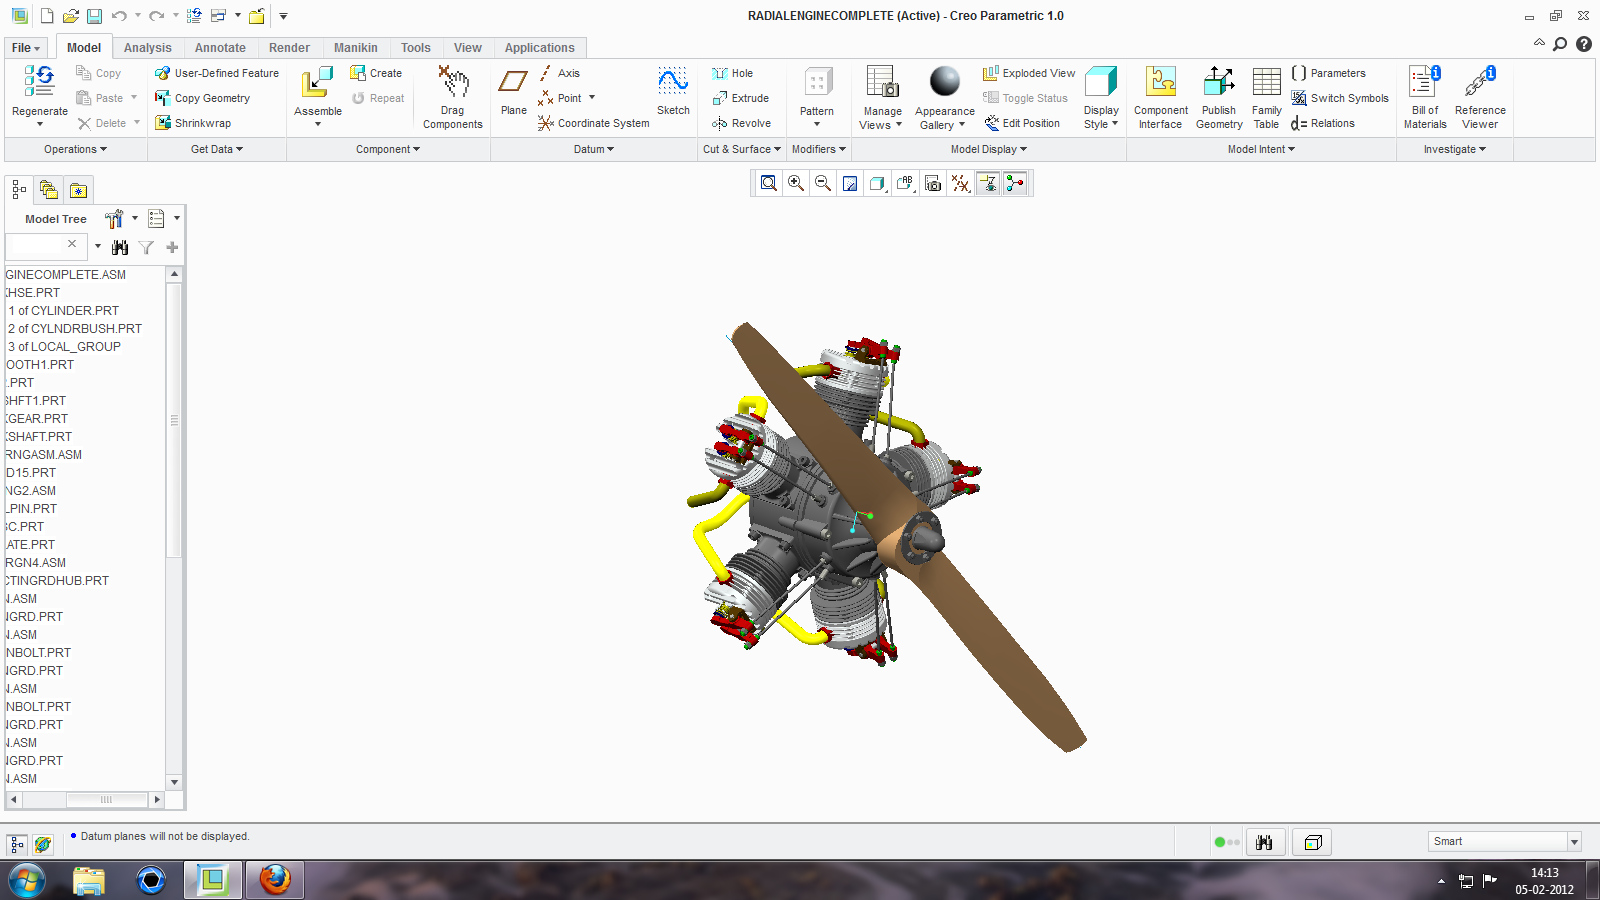Click the Relations button
Screen dimensions: 1600x900
pyautogui.click(x=1323, y=123)
